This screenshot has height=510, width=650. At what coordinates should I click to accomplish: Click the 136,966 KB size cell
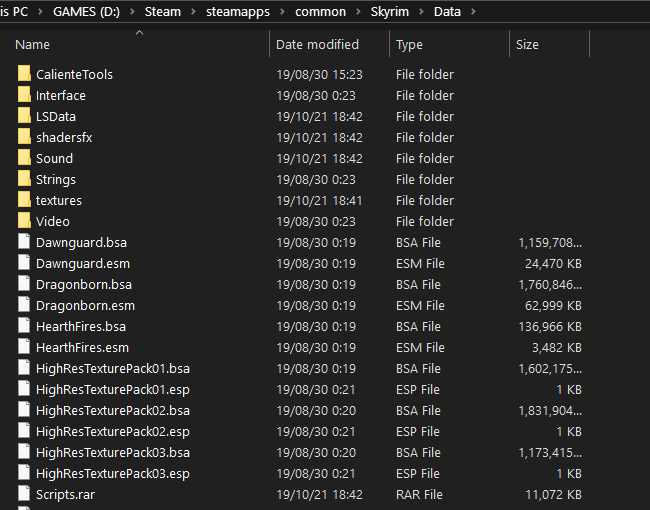click(550, 326)
